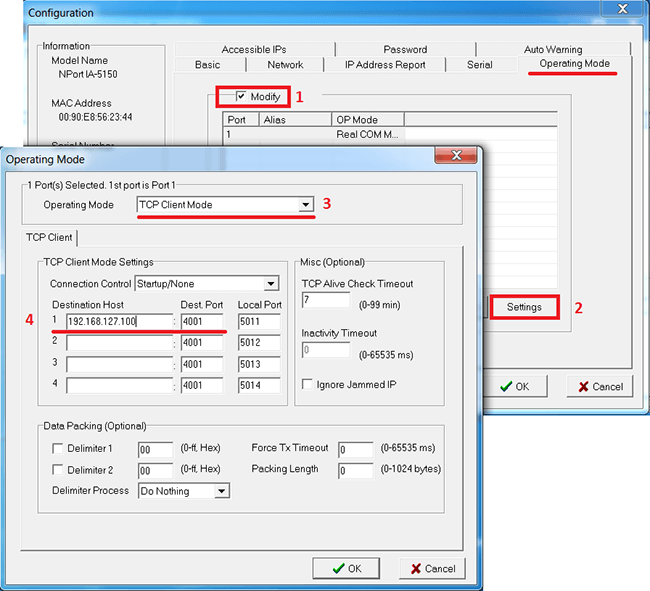650x591 pixels.
Task: Click Dest. Port field for row 2
Action: coord(202,343)
